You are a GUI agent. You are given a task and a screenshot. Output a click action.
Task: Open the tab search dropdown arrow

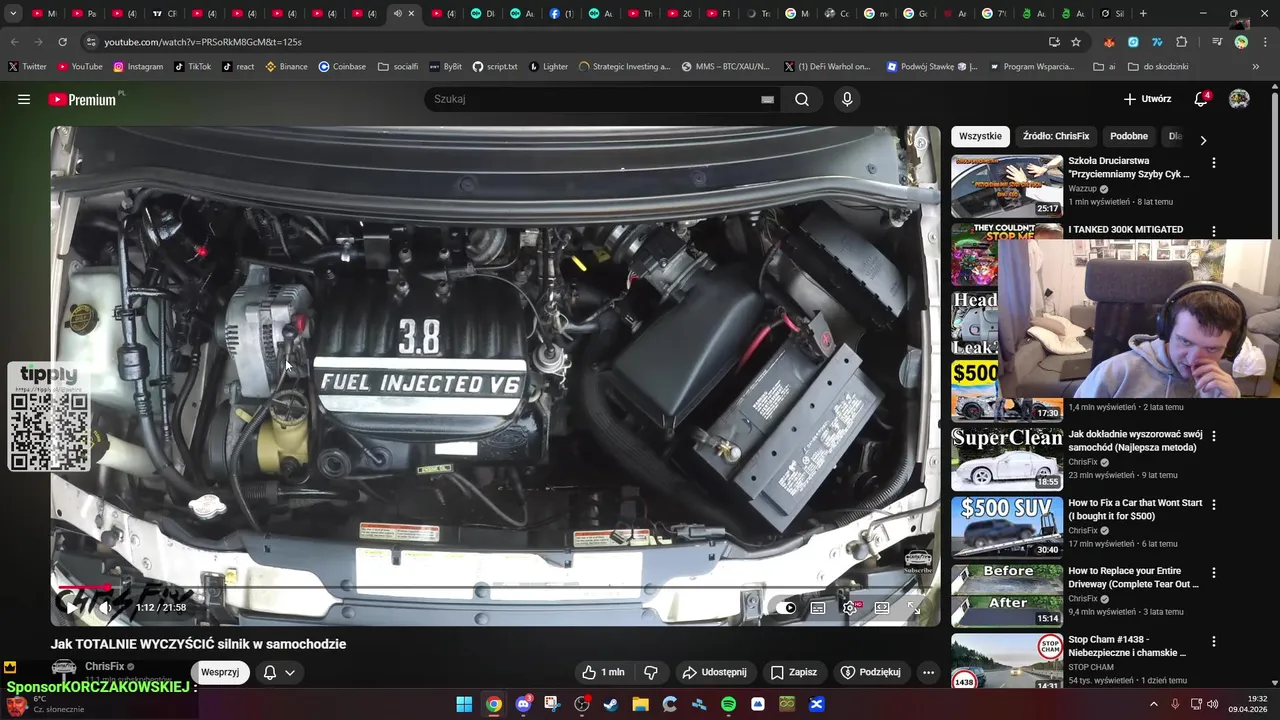point(13,14)
